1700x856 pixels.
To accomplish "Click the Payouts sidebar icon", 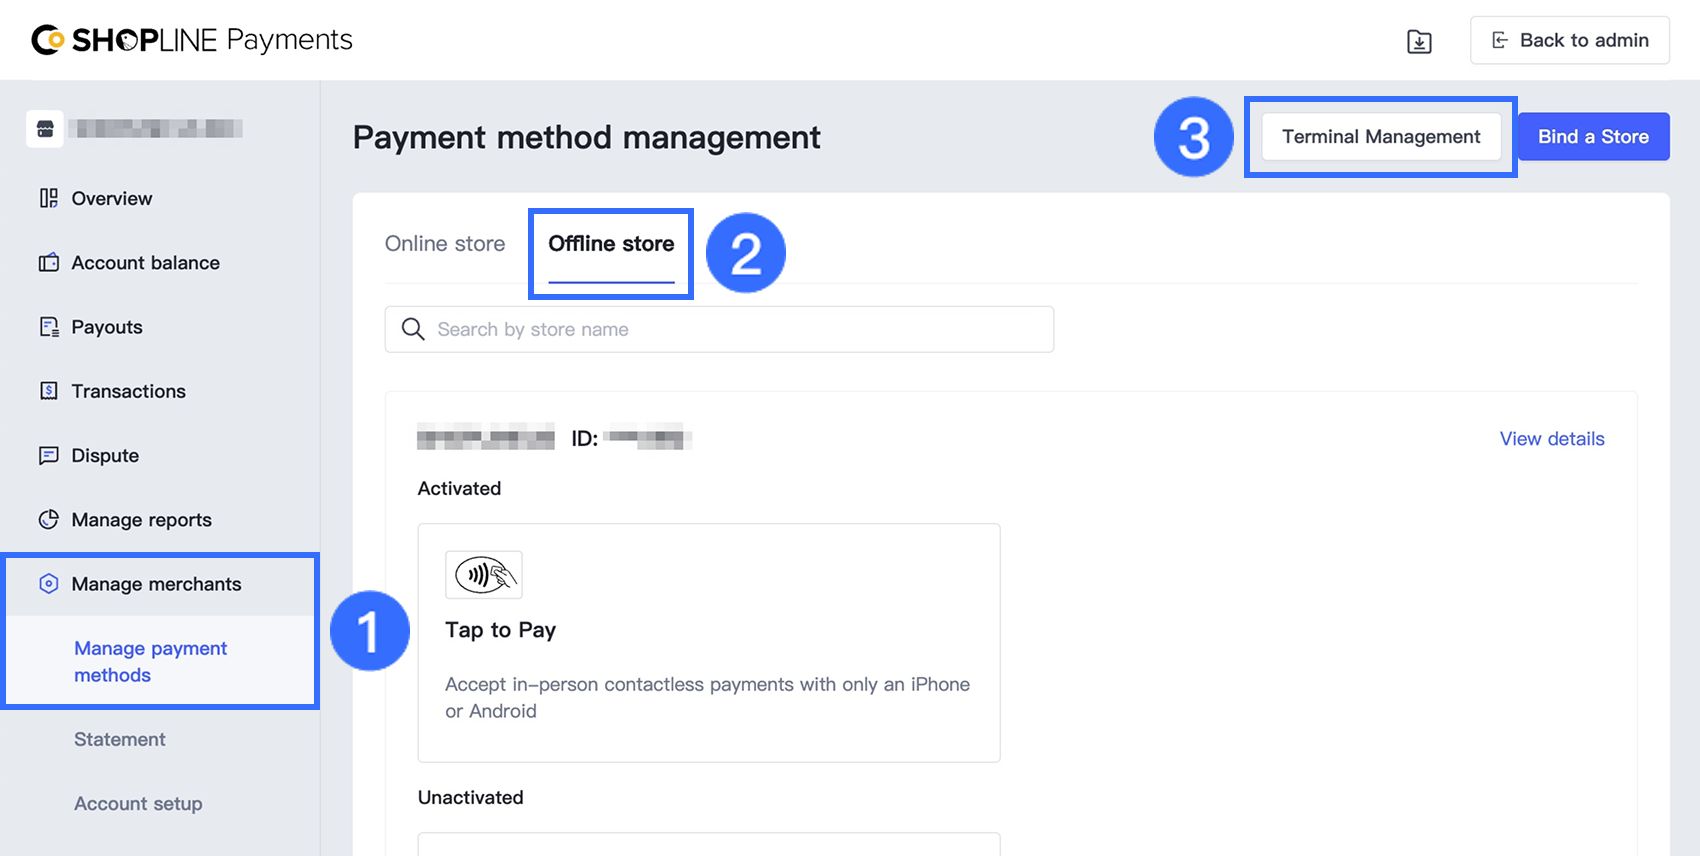I will 48,327.
